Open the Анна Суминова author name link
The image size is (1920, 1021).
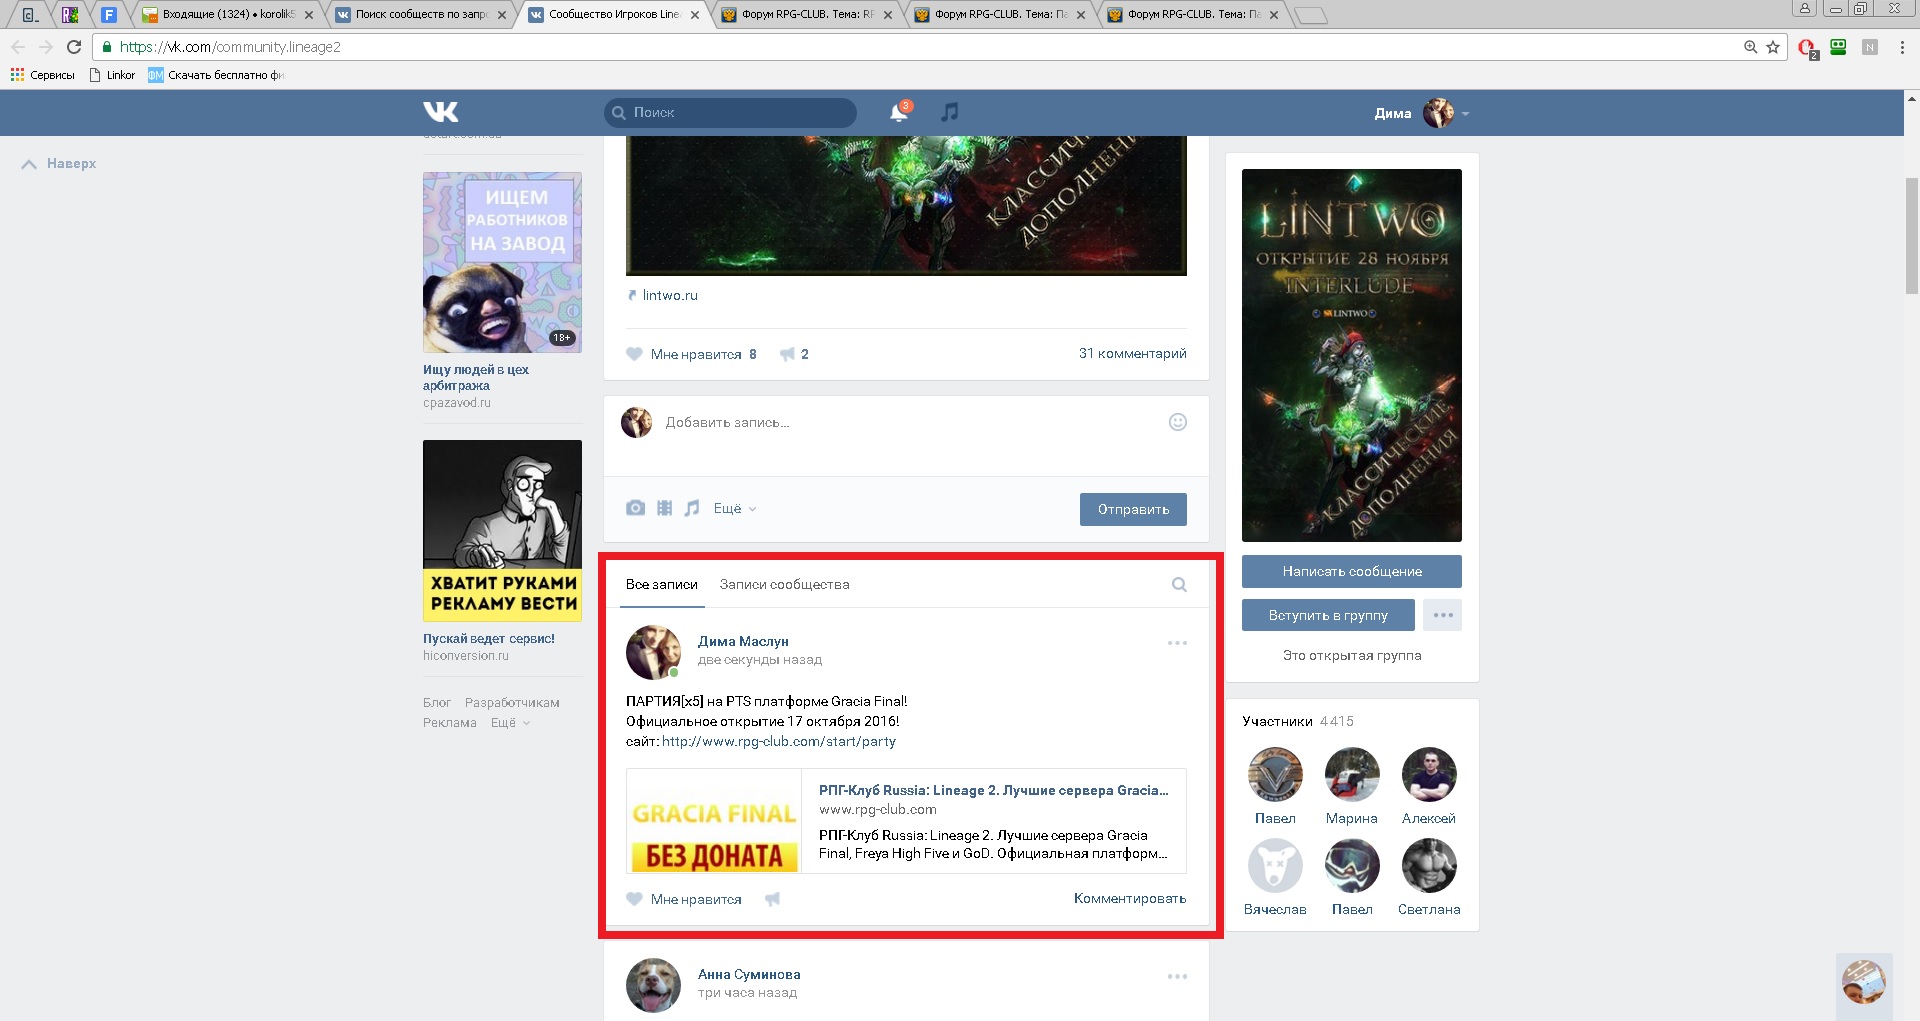click(749, 974)
